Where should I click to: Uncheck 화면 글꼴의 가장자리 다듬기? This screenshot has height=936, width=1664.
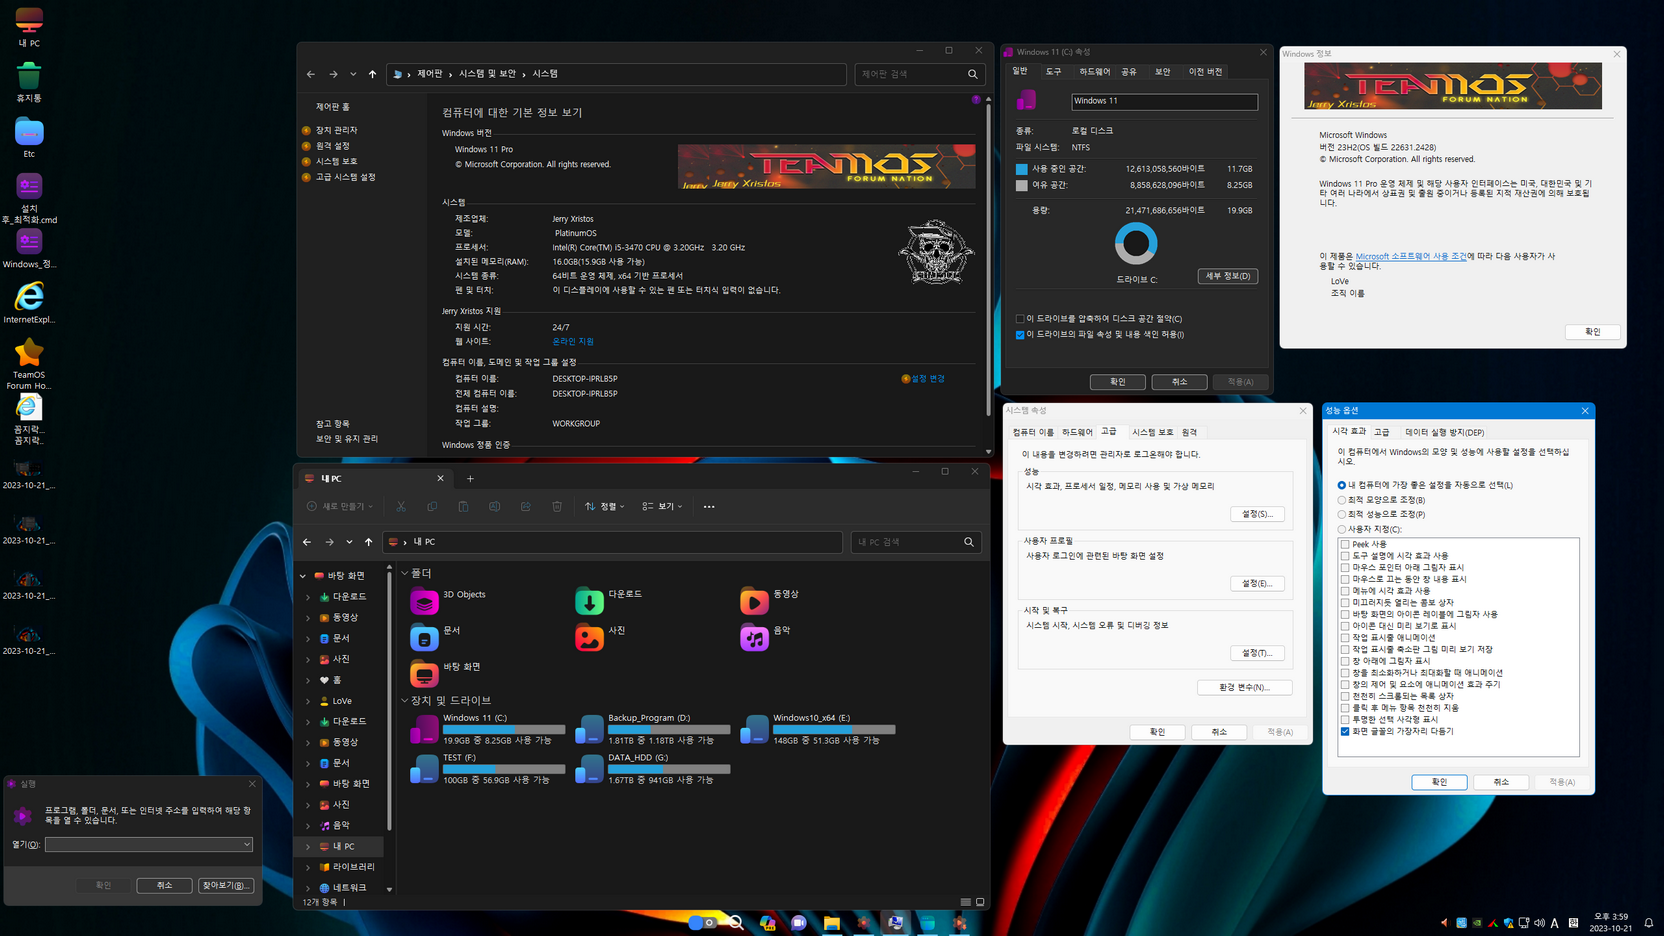pos(1345,731)
